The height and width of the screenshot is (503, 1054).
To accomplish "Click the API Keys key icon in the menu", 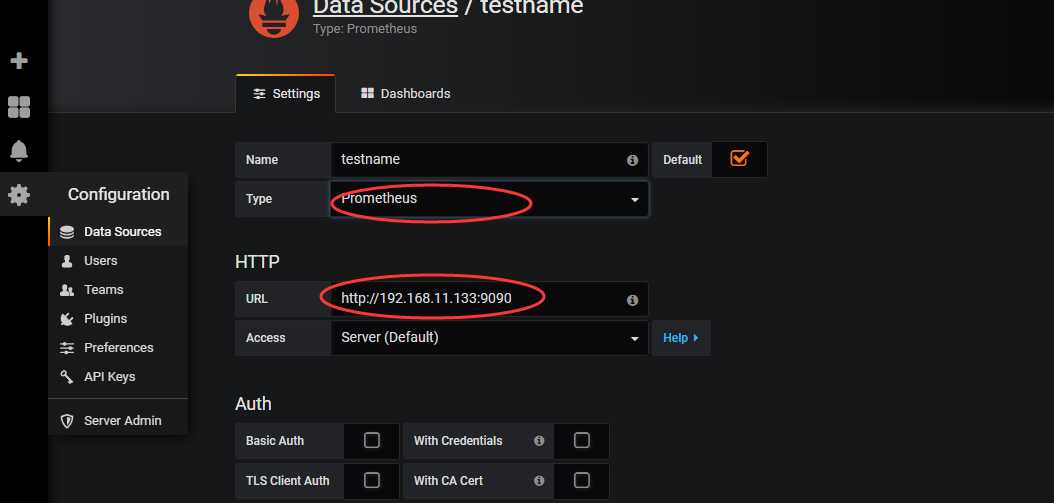I will pyautogui.click(x=67, y=377).
